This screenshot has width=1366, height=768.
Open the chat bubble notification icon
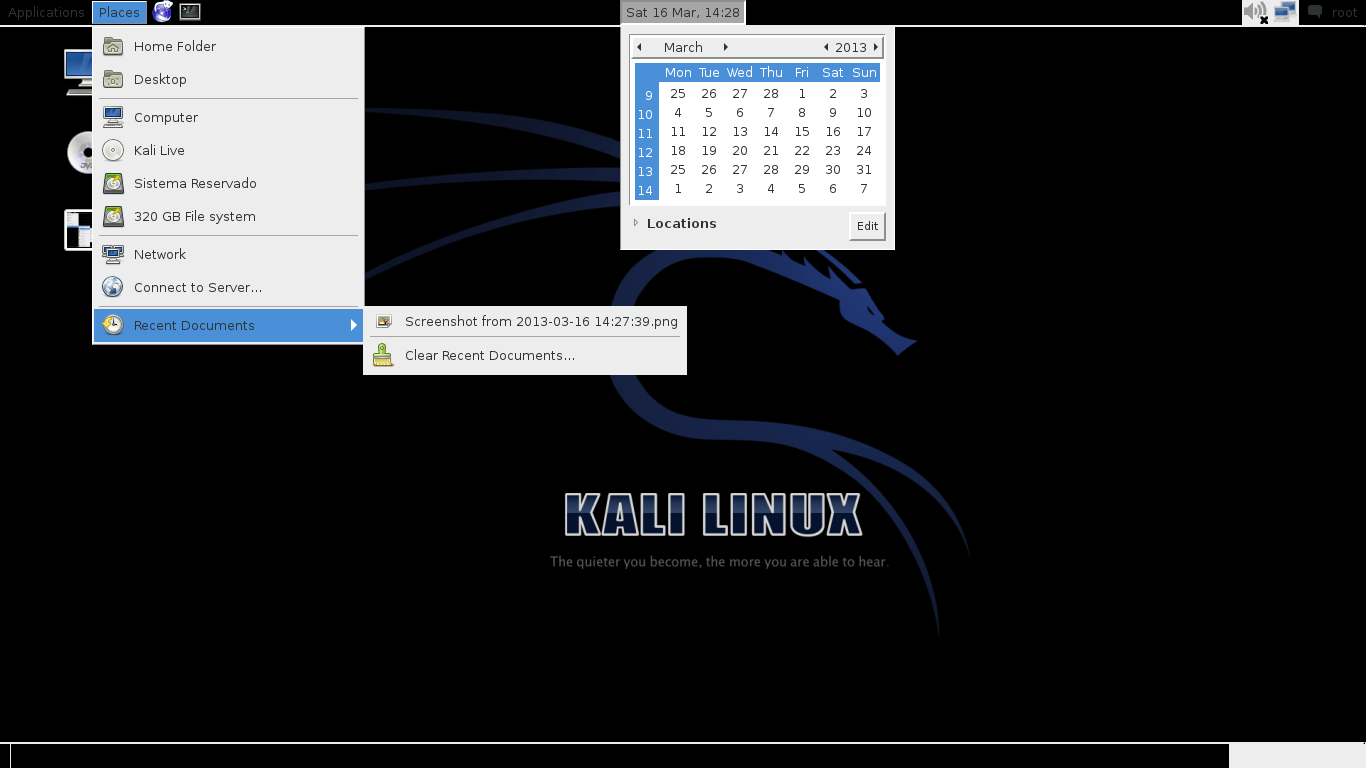pyautogui.click(x=1316, y=12)
